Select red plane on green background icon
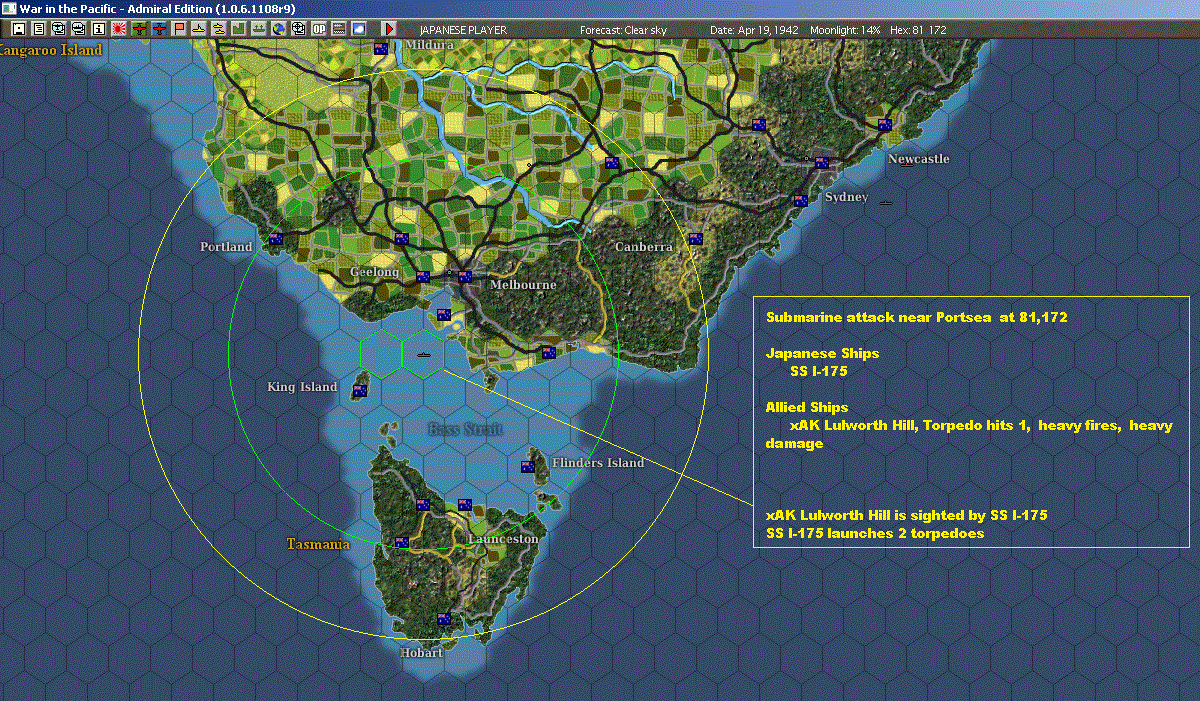Screen dimensions: 1200x701 point(139,29)
